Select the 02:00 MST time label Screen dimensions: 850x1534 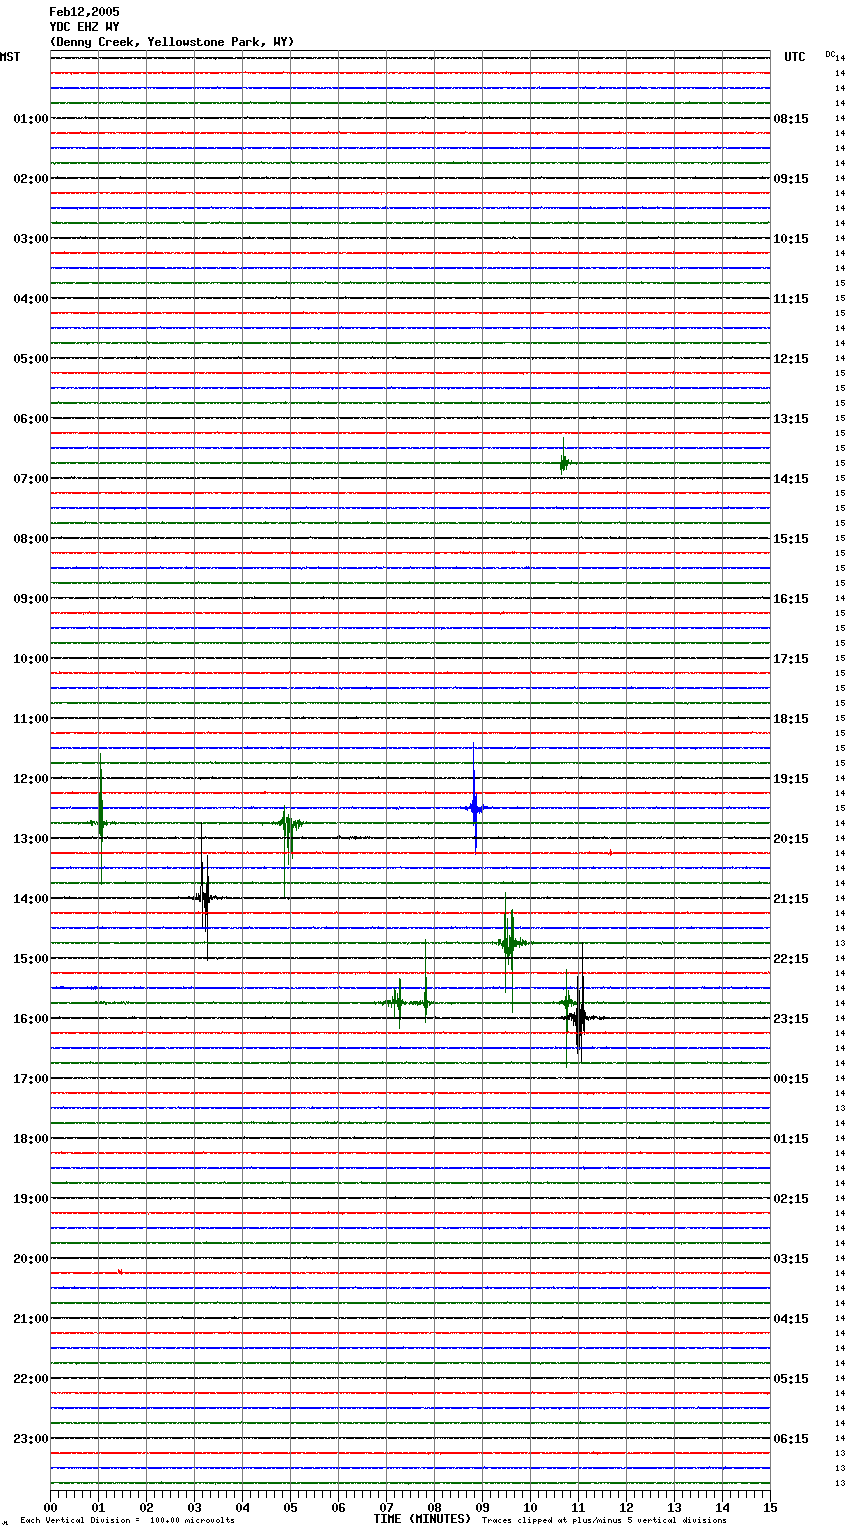[30, 179]
